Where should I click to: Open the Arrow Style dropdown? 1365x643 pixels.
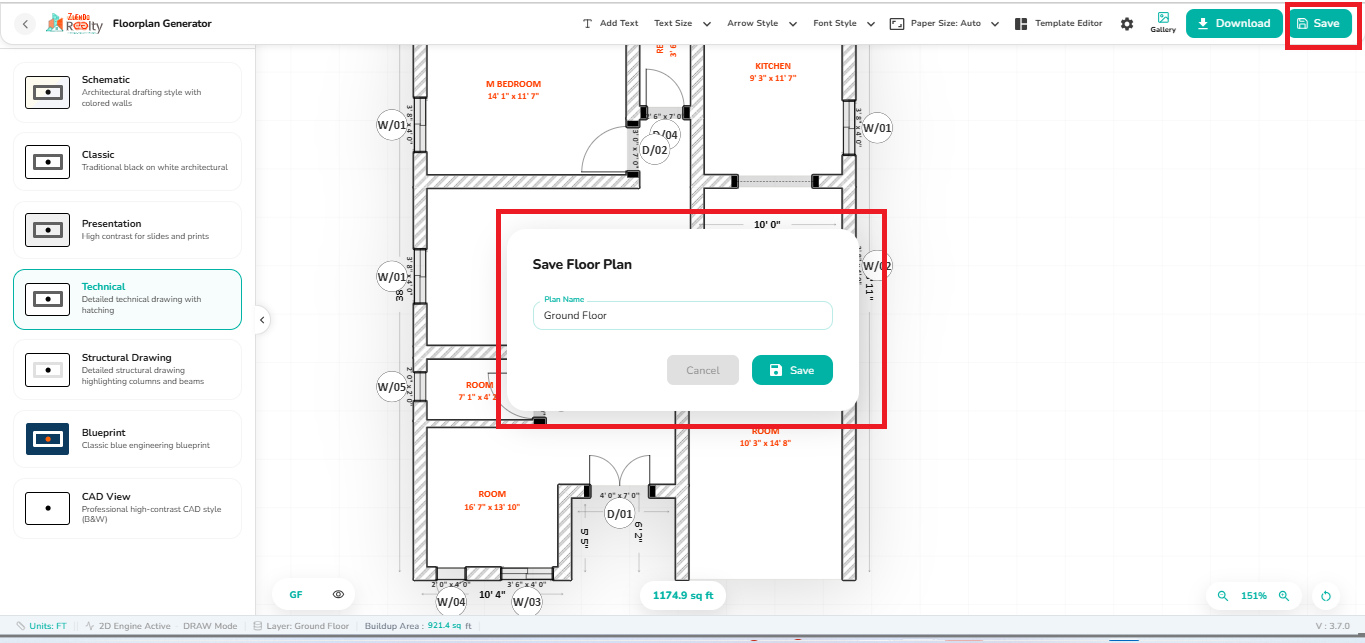pos(762,23)
